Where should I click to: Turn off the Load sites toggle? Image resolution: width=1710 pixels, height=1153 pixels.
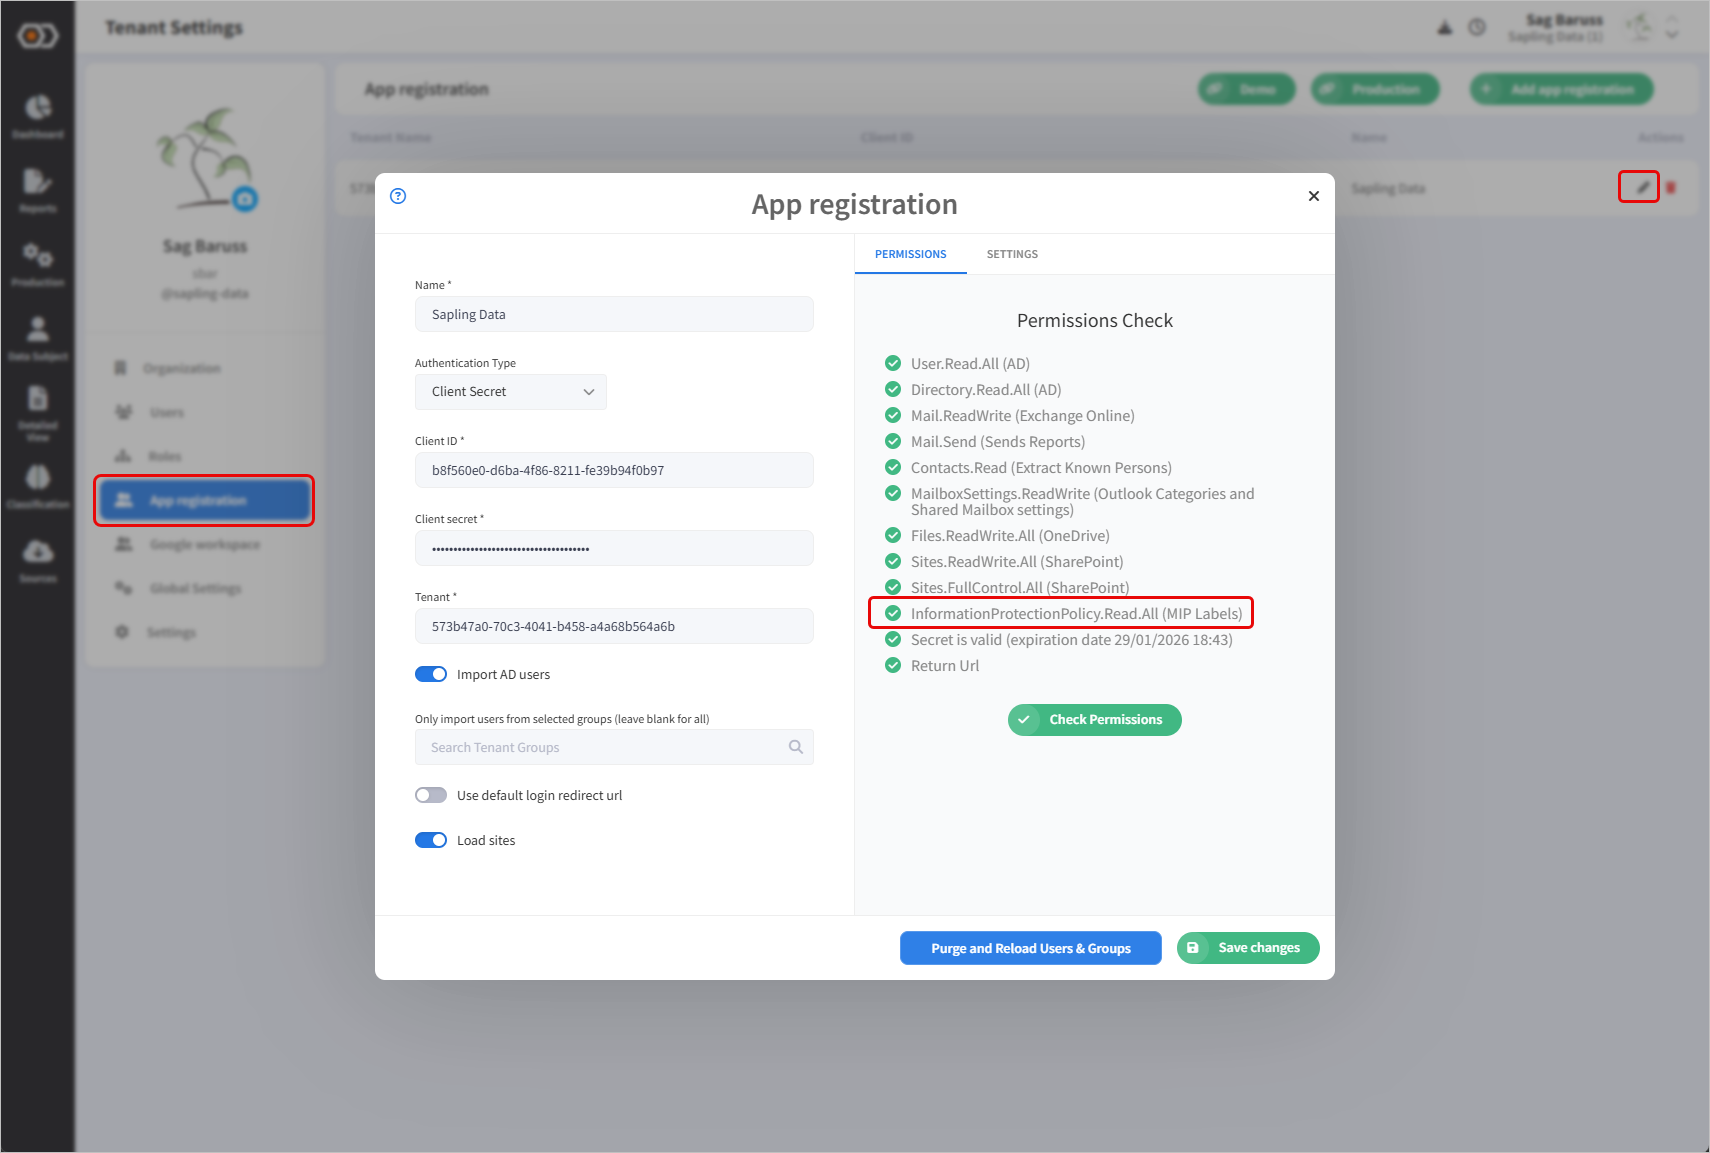(x=430, y=840)
